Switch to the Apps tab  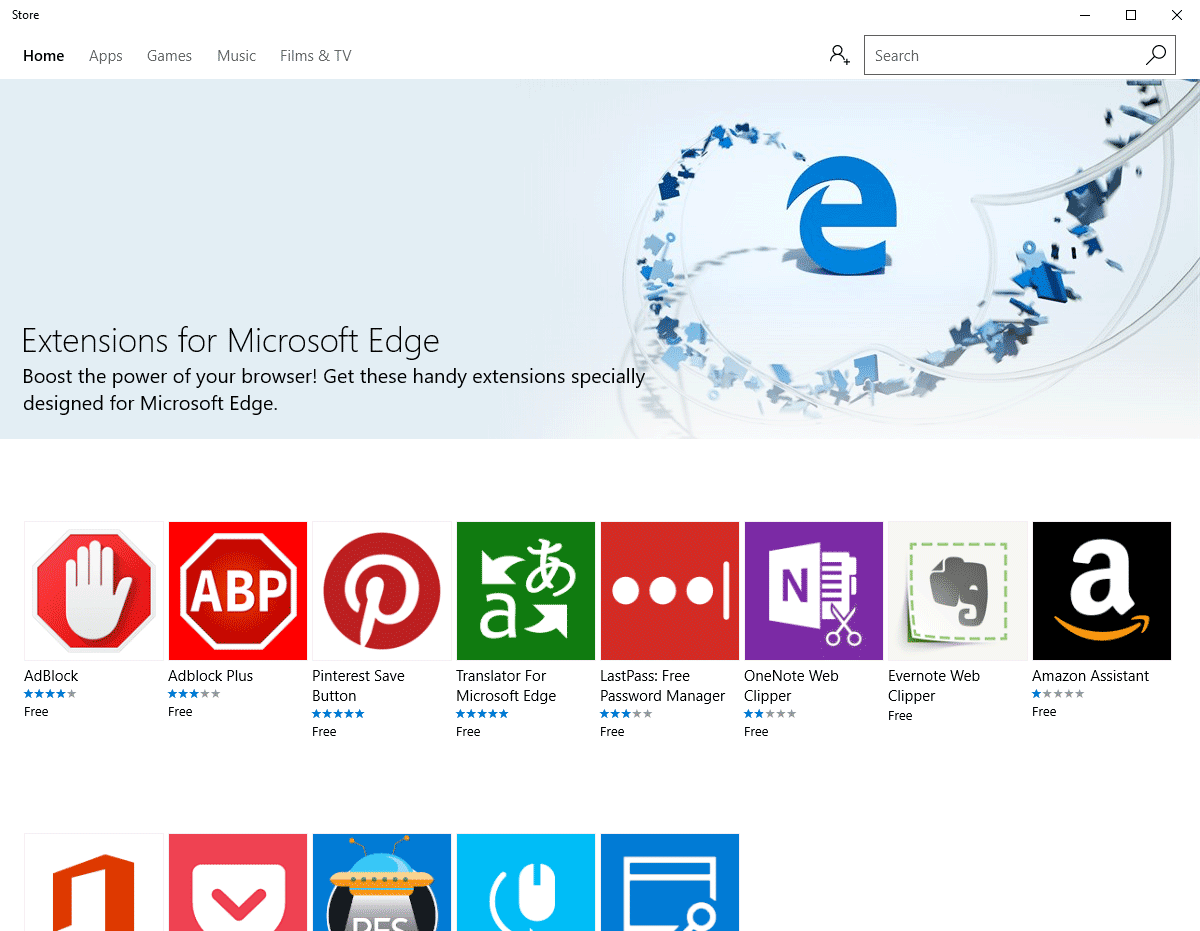click(106, 56)
